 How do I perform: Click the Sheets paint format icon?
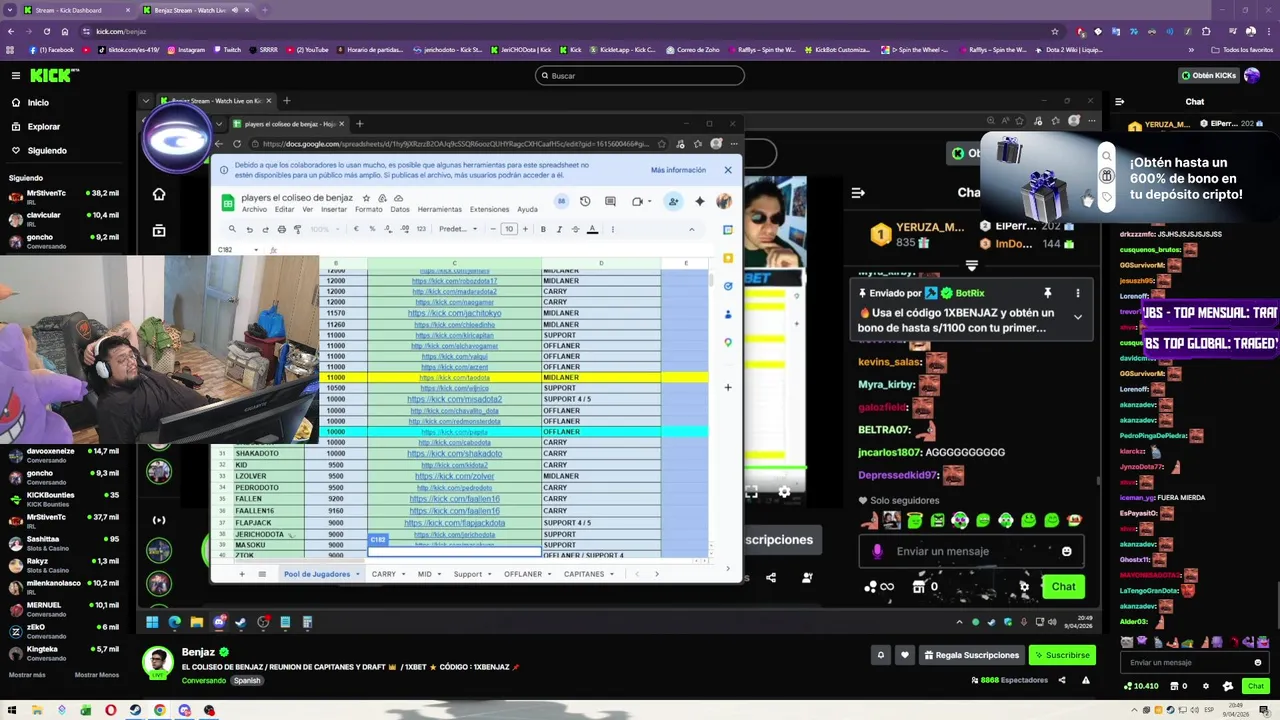point(298,229)
